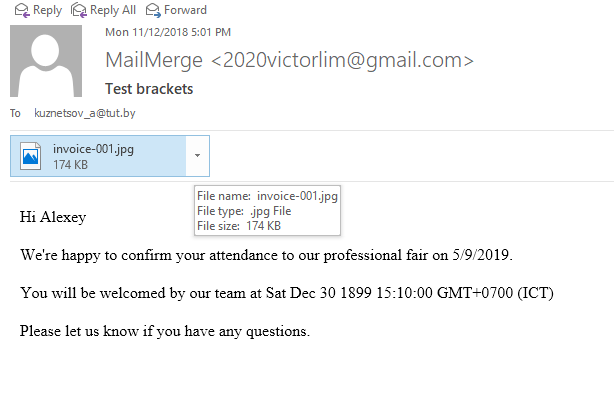The image size is (614, 410).
Task: Expand the attachment dropdown arrow
Action: [198, 156]
